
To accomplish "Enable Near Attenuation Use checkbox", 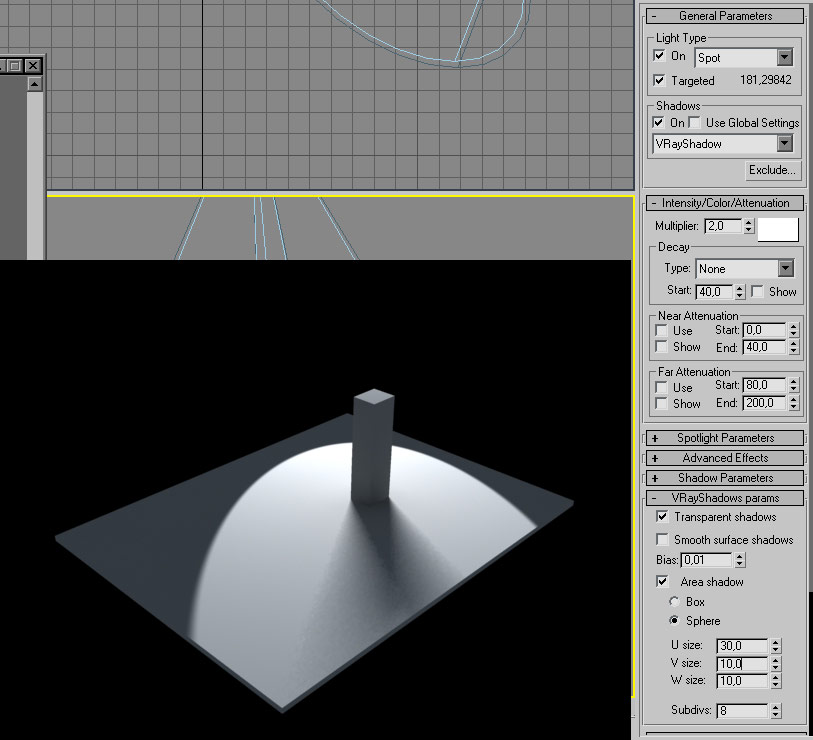I will [661, 330].
